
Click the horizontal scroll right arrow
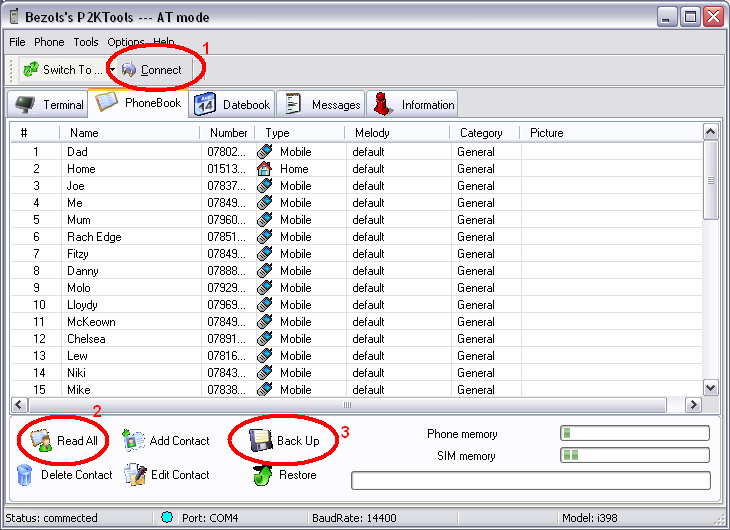693,404
